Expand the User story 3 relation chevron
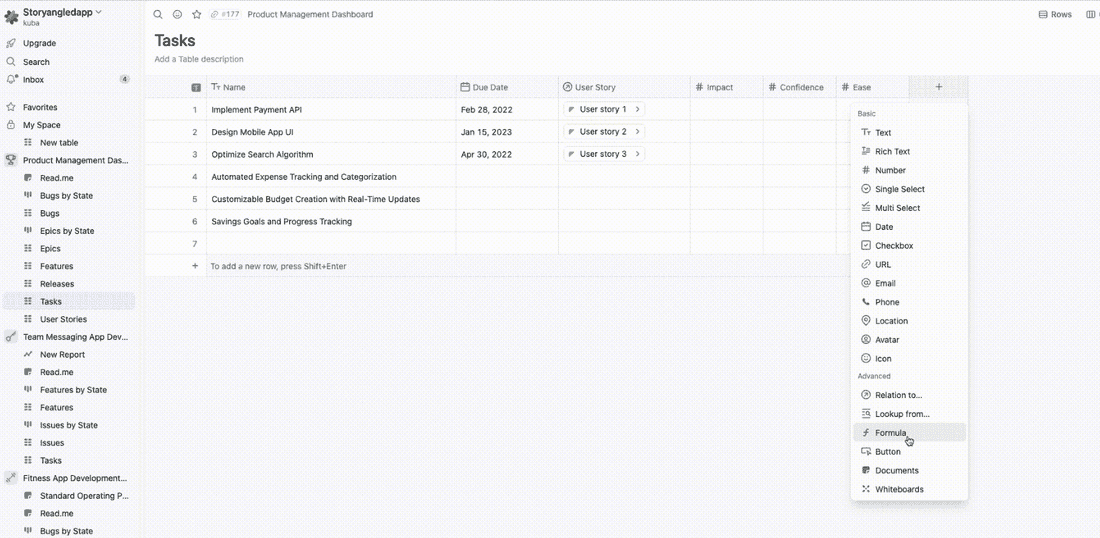 coord(637,154)
